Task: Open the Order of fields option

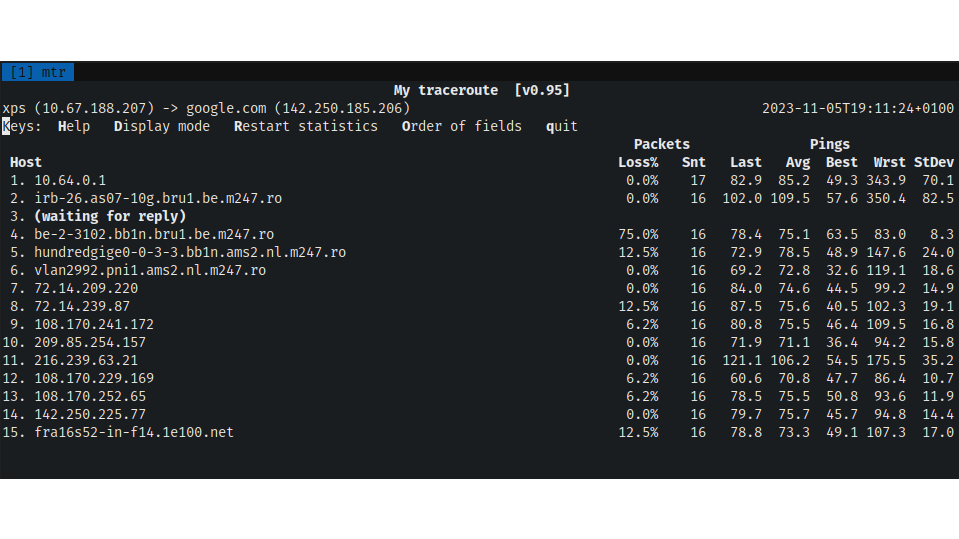Action: [x=462, y=126]
